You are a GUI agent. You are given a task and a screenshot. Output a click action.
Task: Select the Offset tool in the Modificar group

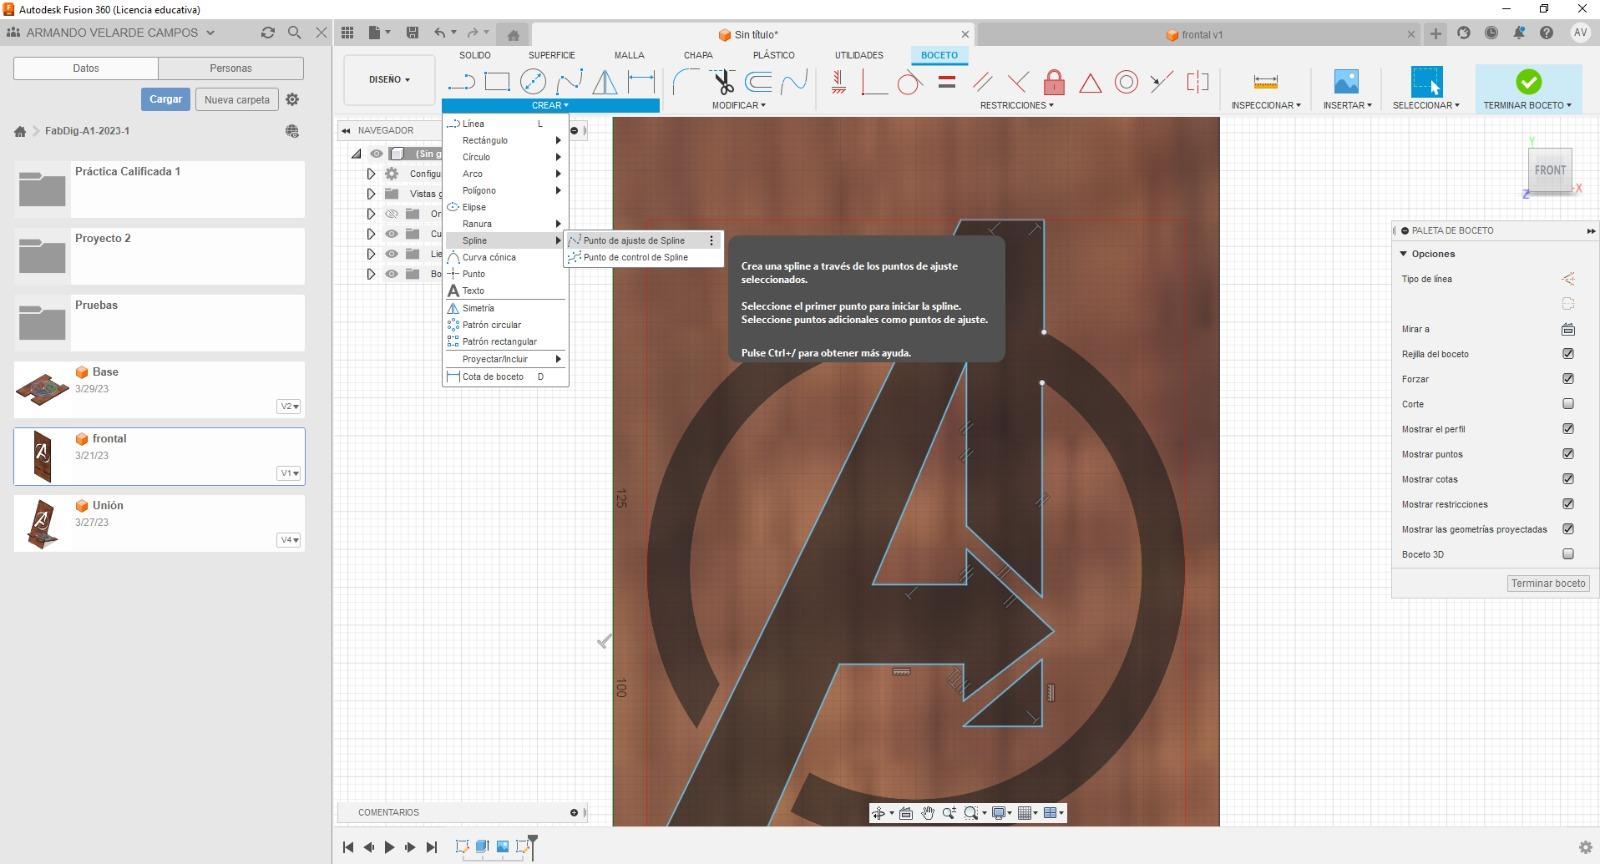pyautogui.click(x=759, y=82)
